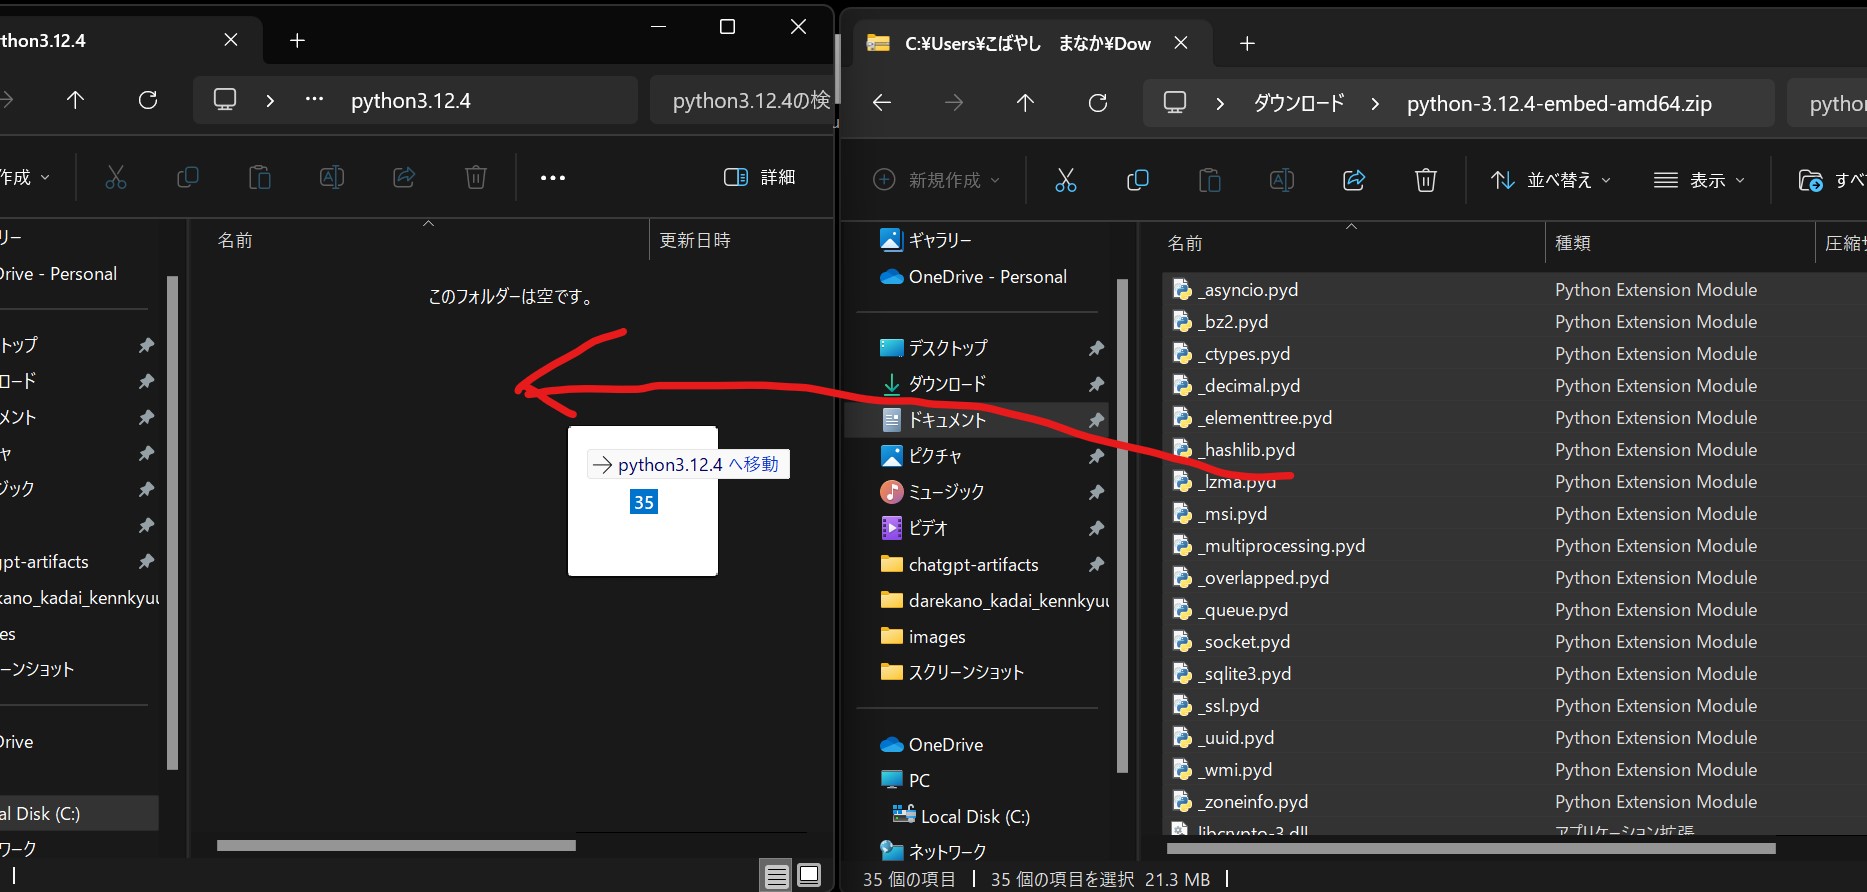Toggle the 詳細 details pane button
The width and height of the screenshot is (1867, 892).
click(759, 177)
